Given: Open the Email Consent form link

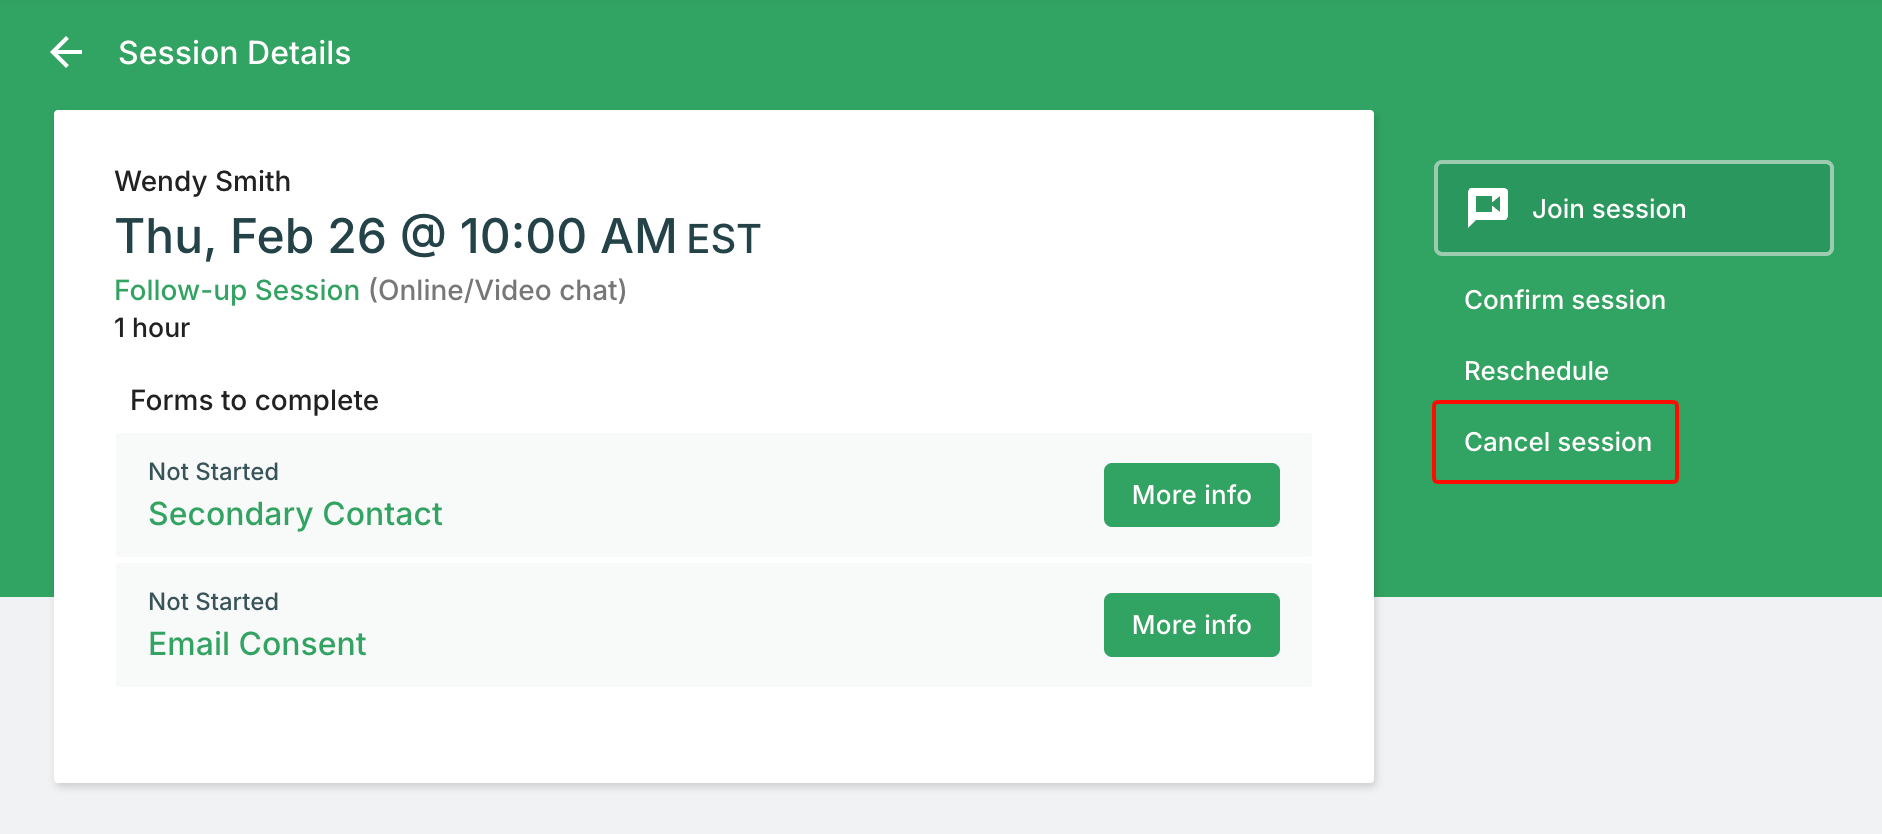Looking at the screenshot, I should tap(257, 644).
